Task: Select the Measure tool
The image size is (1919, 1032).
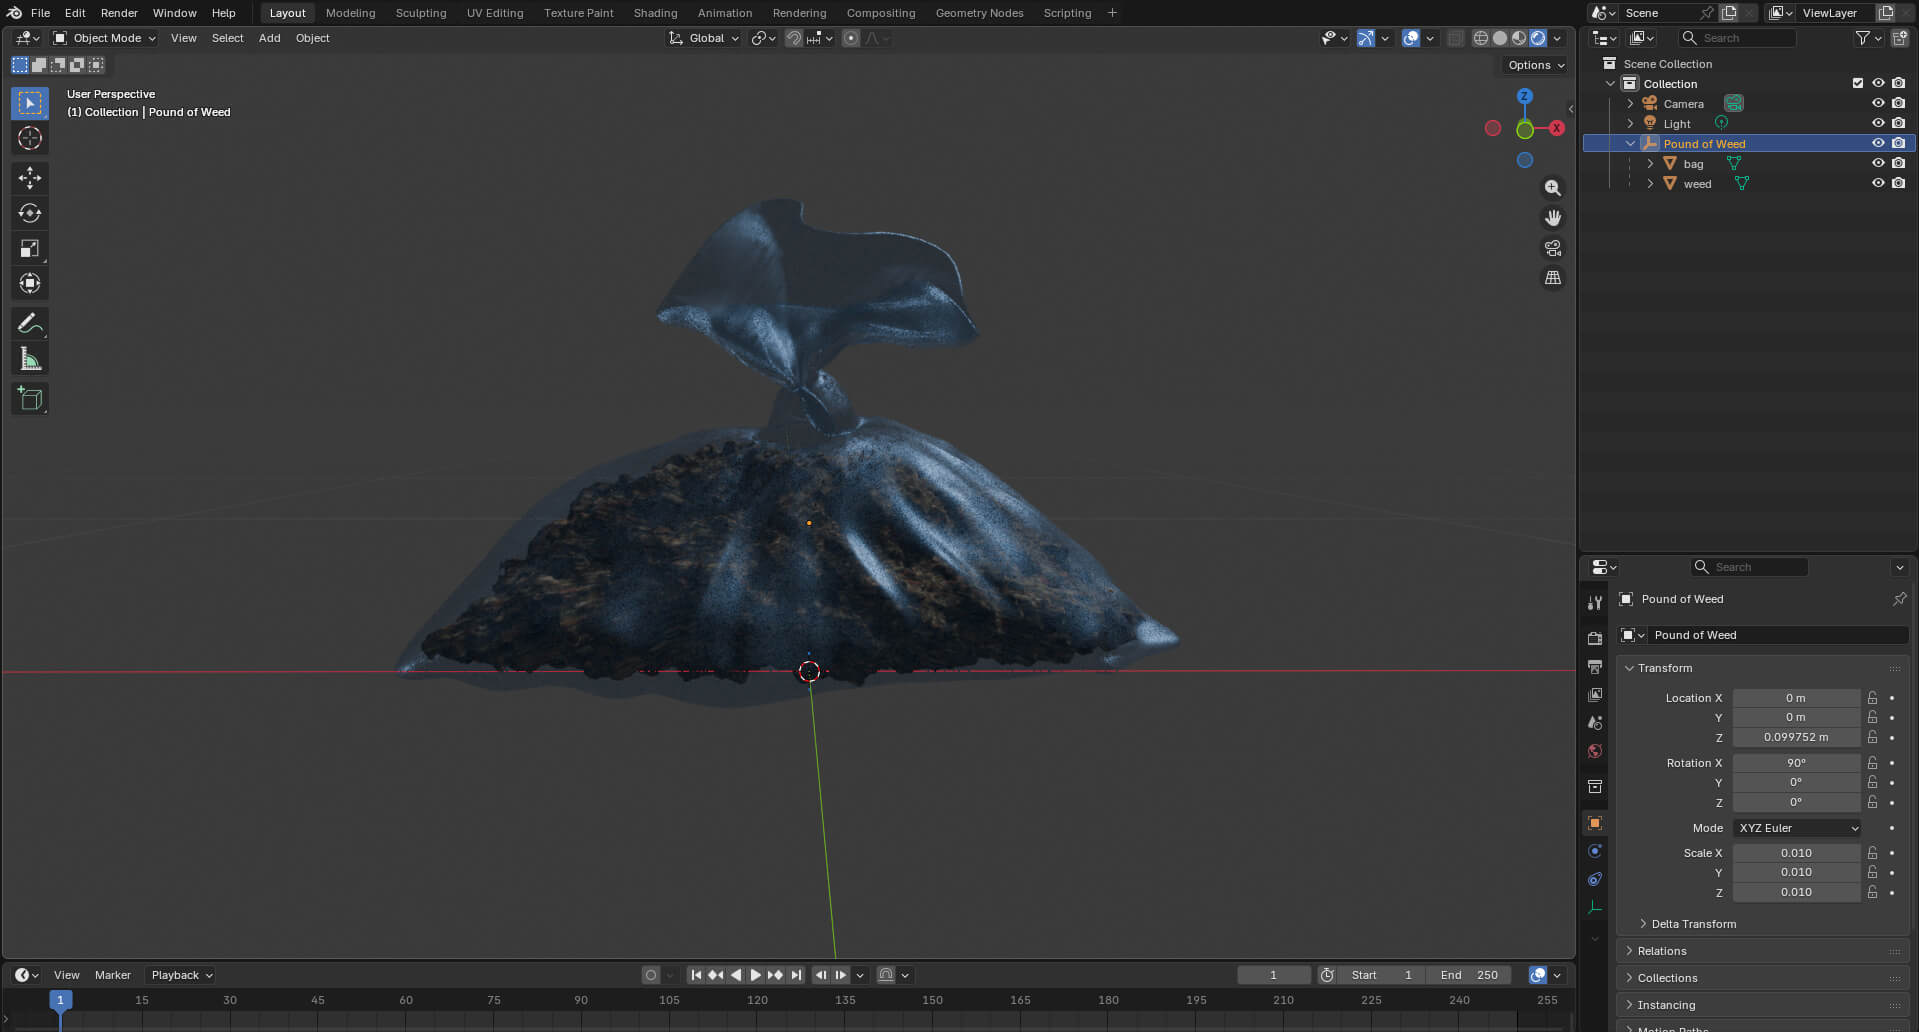Action: point(30,359)
